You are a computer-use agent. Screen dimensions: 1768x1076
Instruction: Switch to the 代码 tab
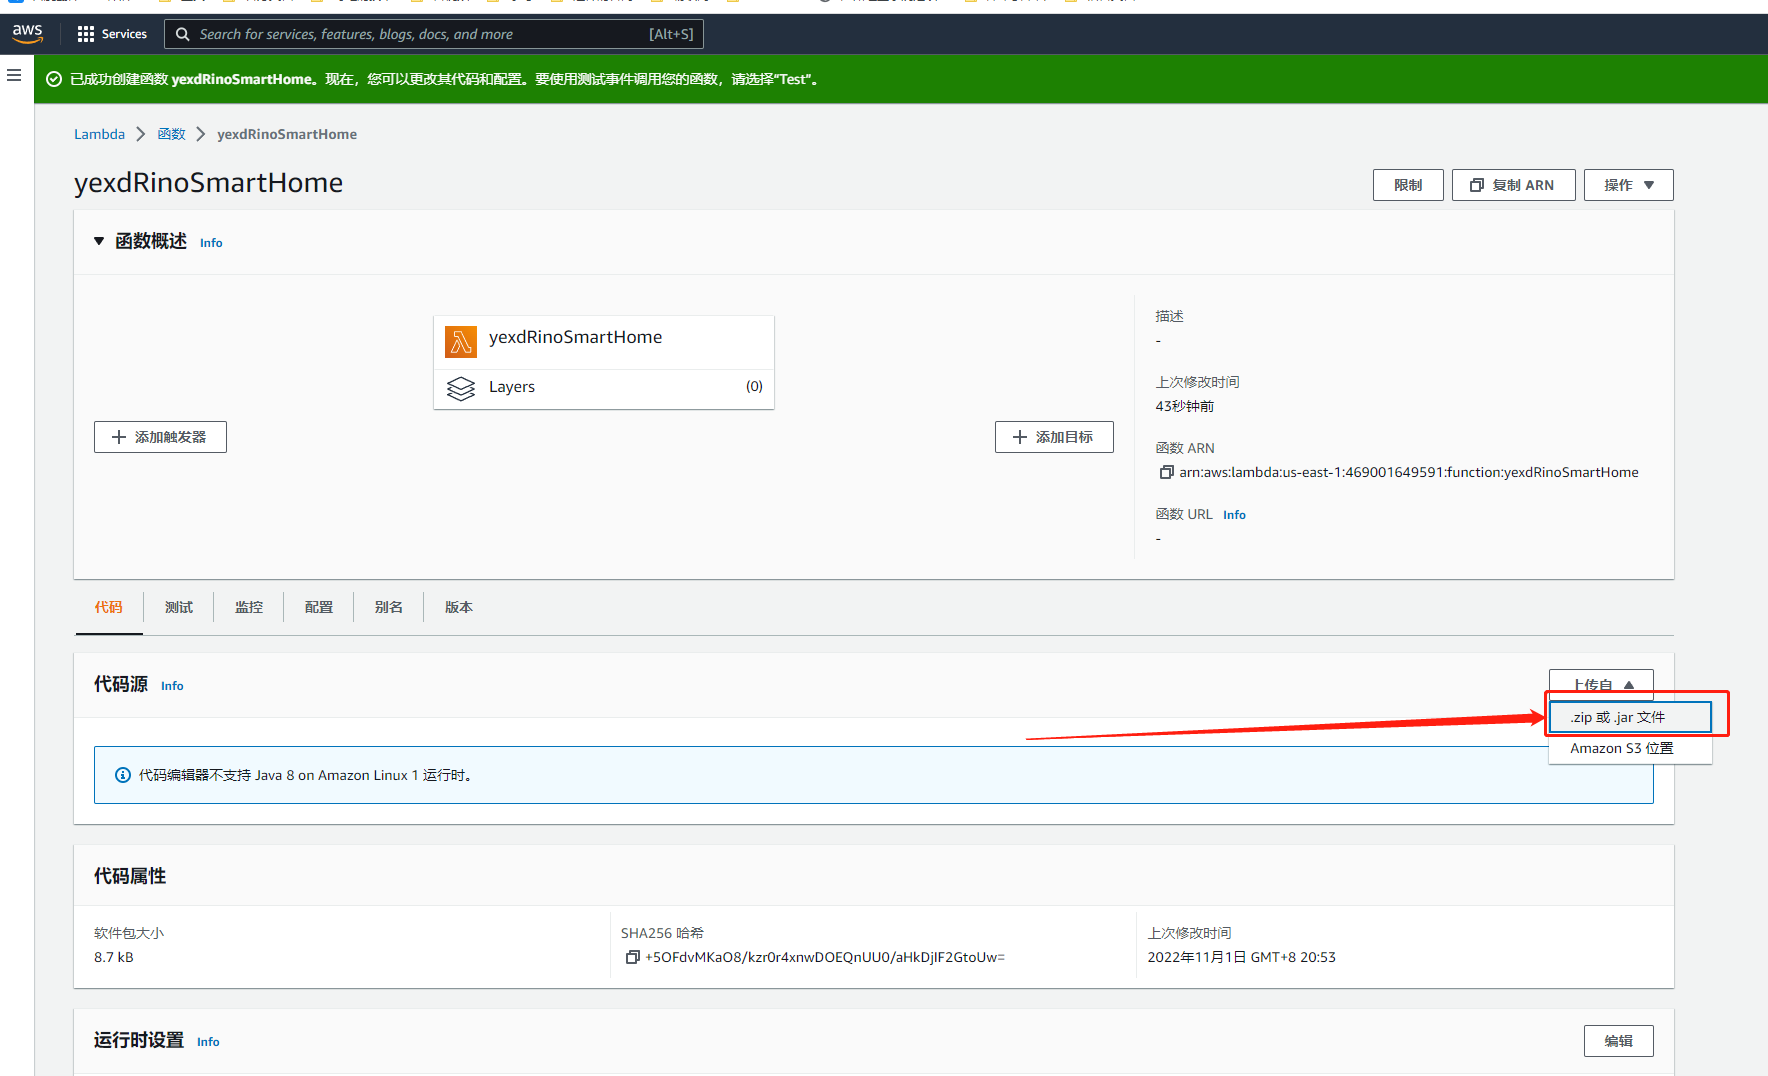pyautogui.click(x=109, y=607)
